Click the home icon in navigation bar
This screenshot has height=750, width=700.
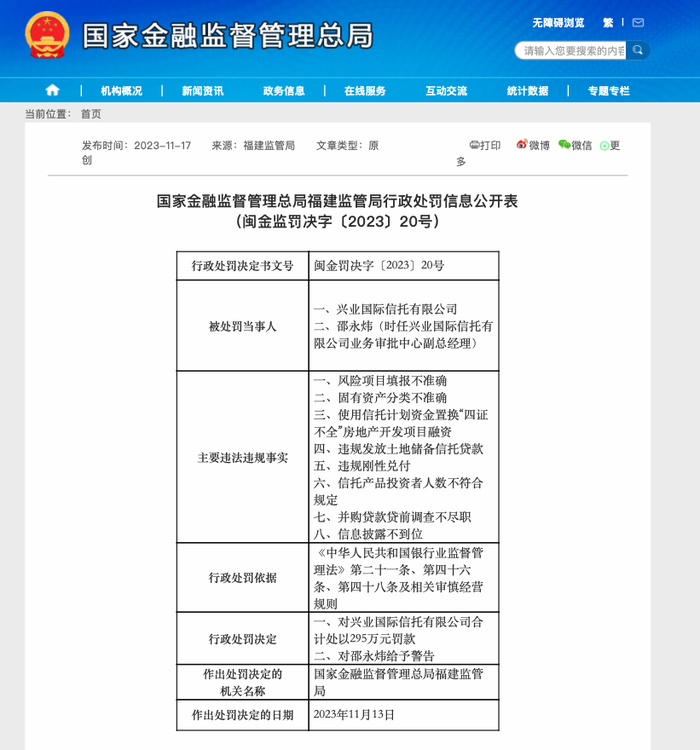pyautogui.click(x=52, y=90)
